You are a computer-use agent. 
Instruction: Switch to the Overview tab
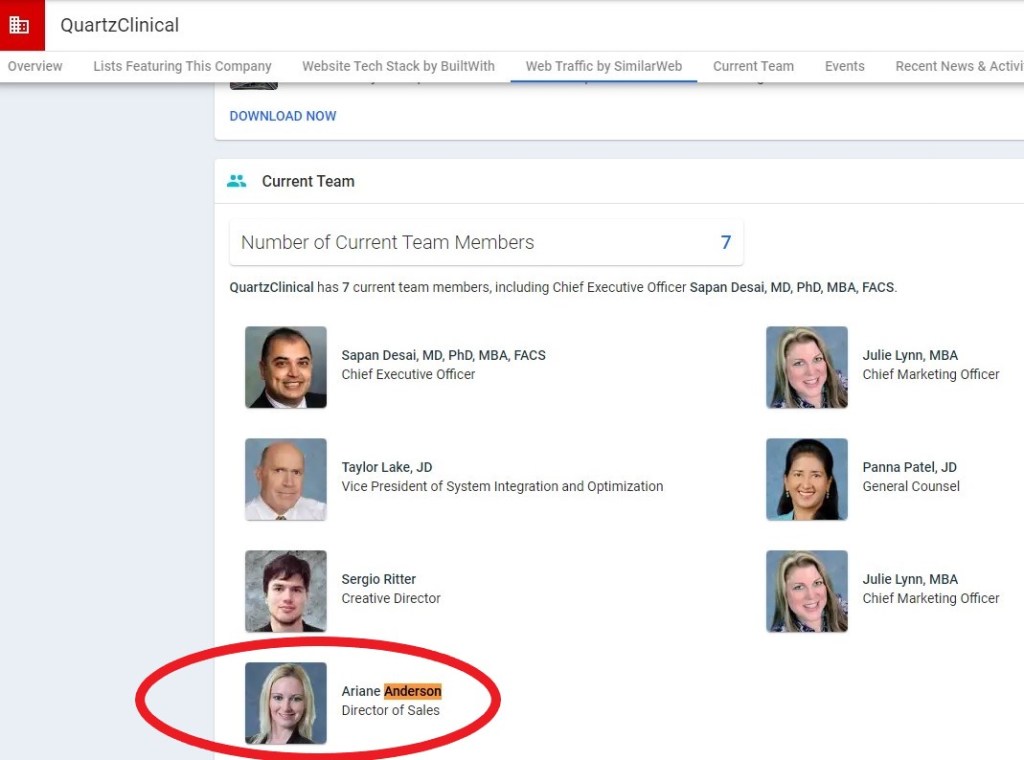pyautogui.click(x=35, y=66)
